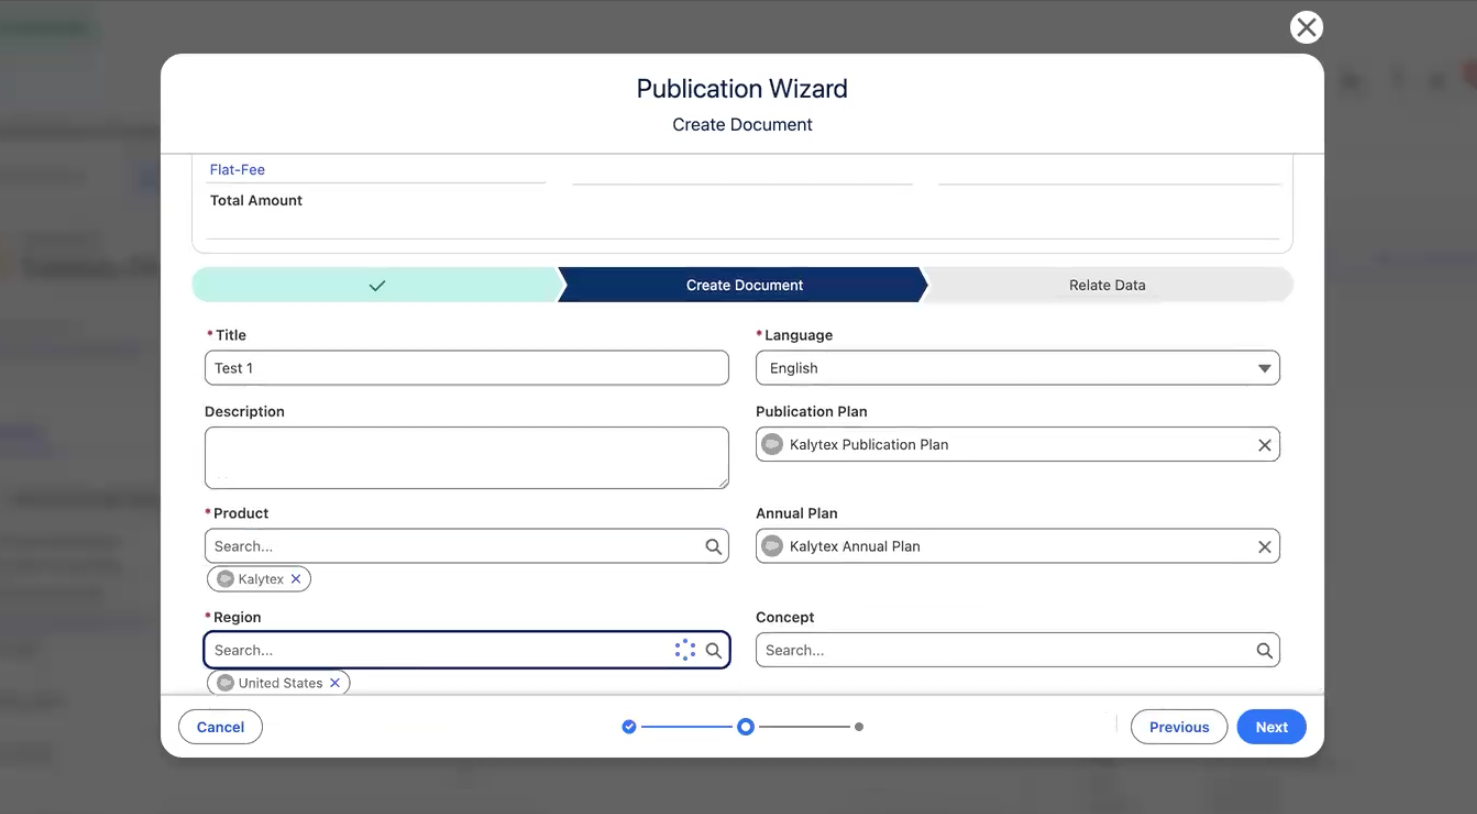The width and height of the screenshot is (1477, 814).
Task: Click the Kalytex Publication Plan record icon
Action: click(x=772, y=444)
